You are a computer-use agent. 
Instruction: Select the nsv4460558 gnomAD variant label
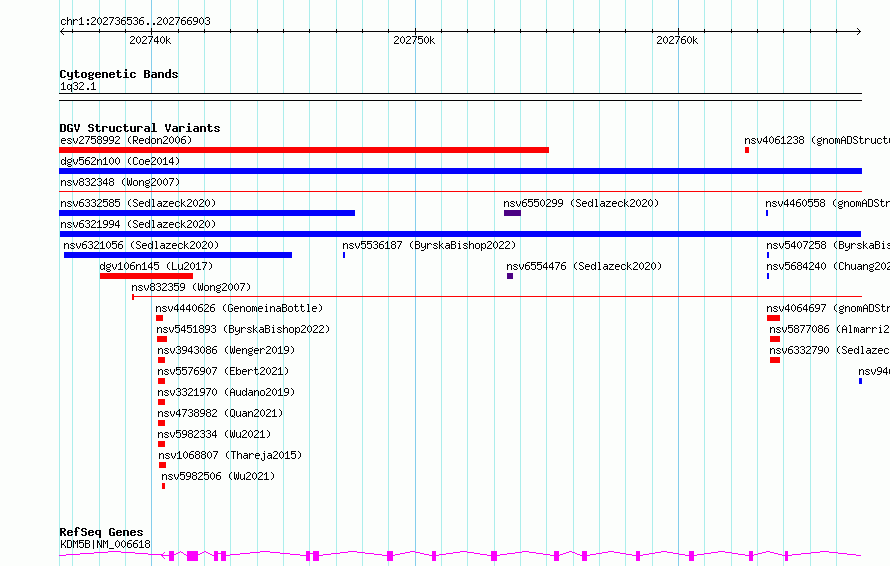tap(828, 203)
